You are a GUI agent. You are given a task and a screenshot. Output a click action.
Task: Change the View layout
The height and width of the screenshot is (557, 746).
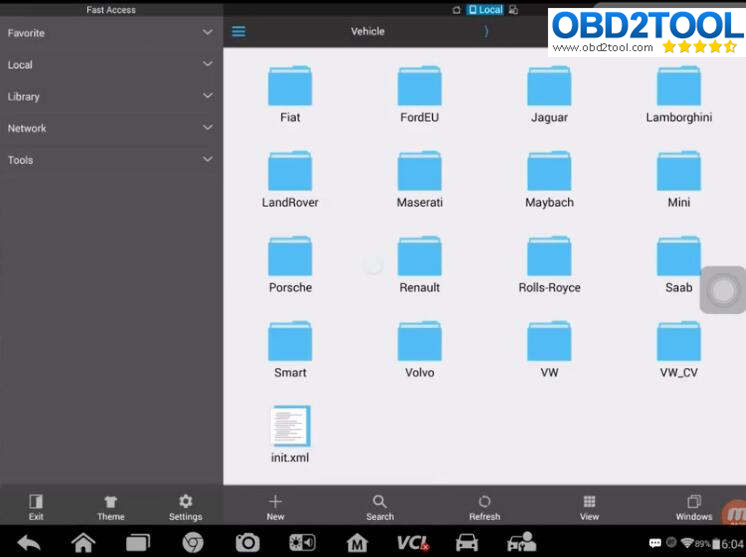tap(589, 507)
